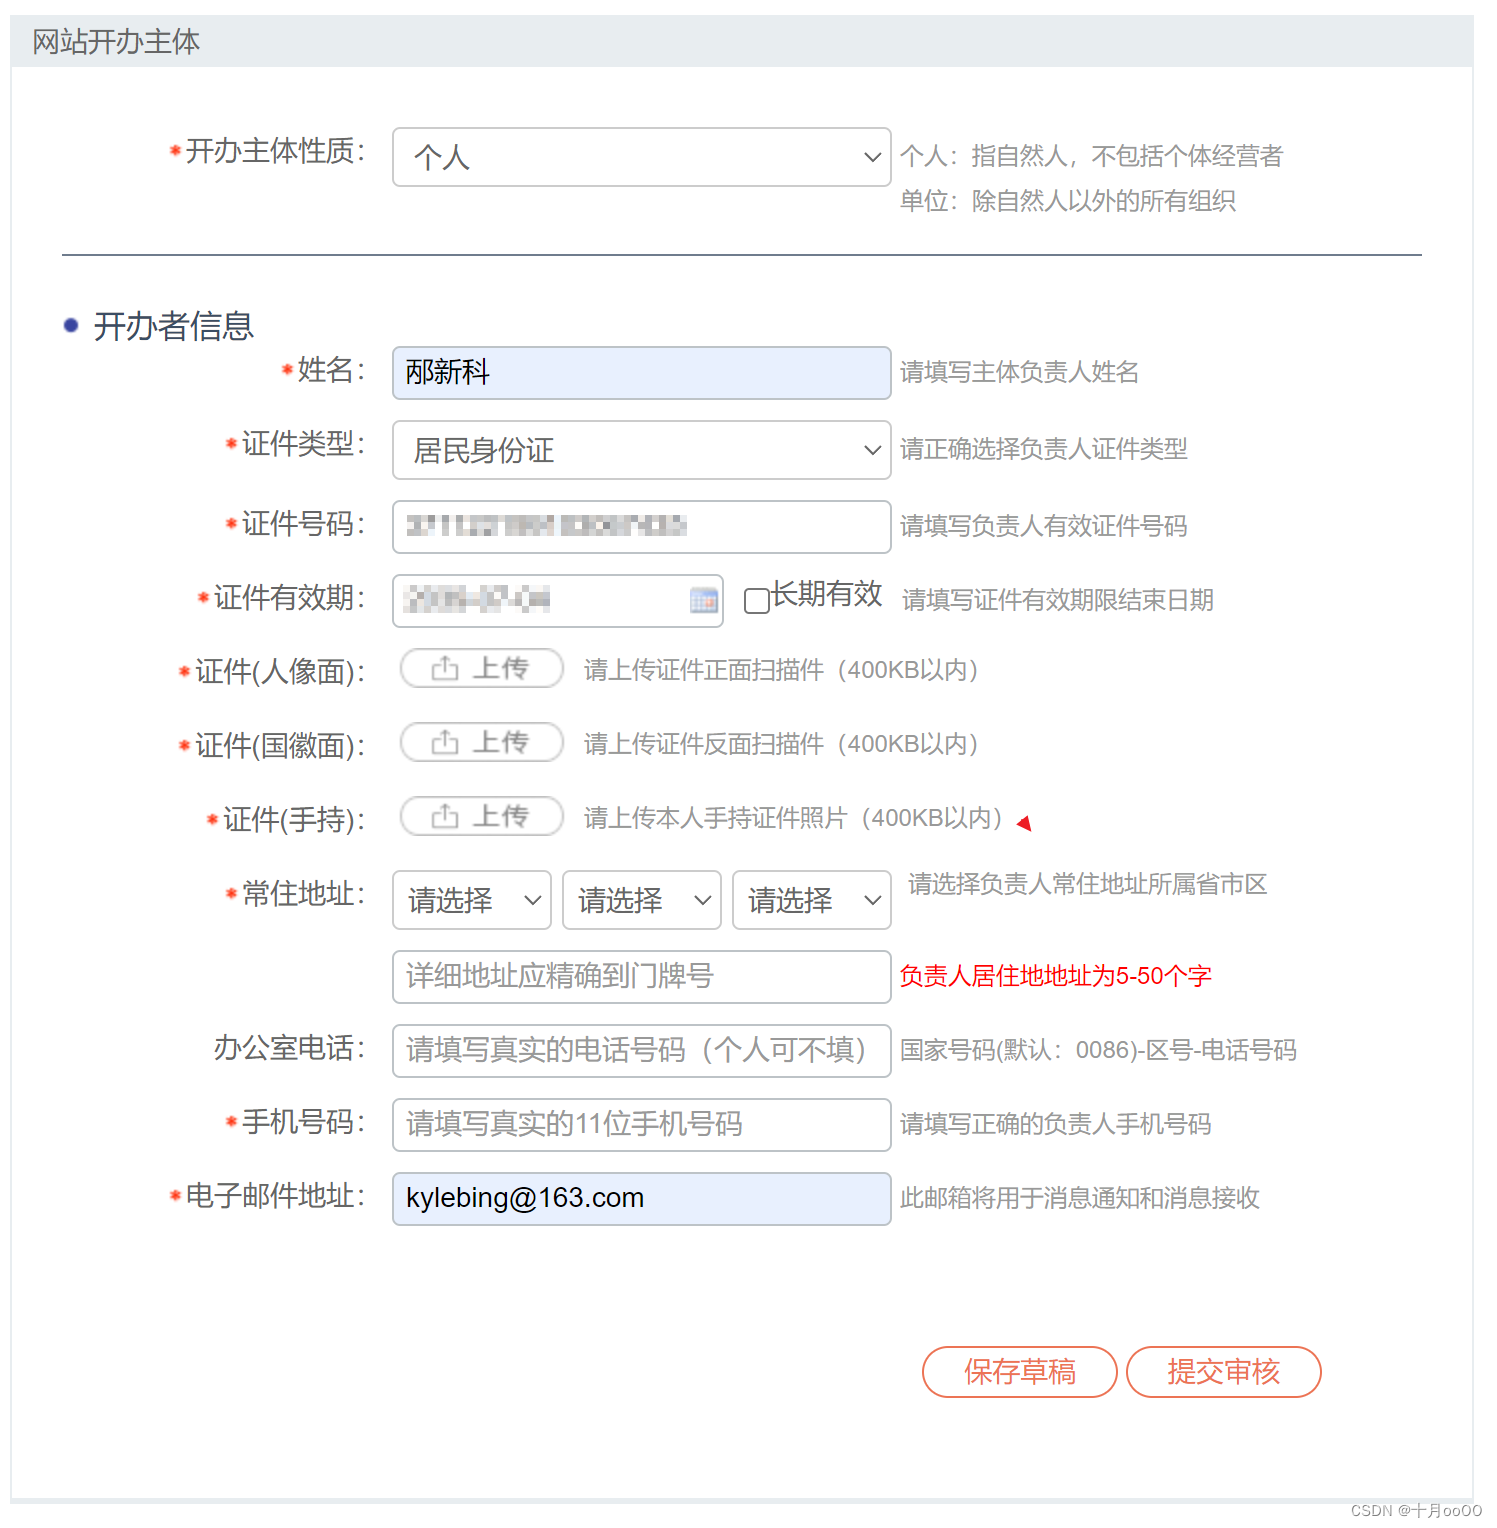Image resolution: width=1497 pixels, height=1528 pixels.
Task: Upload the 证件(手持) photo
Action: [482, 817]
